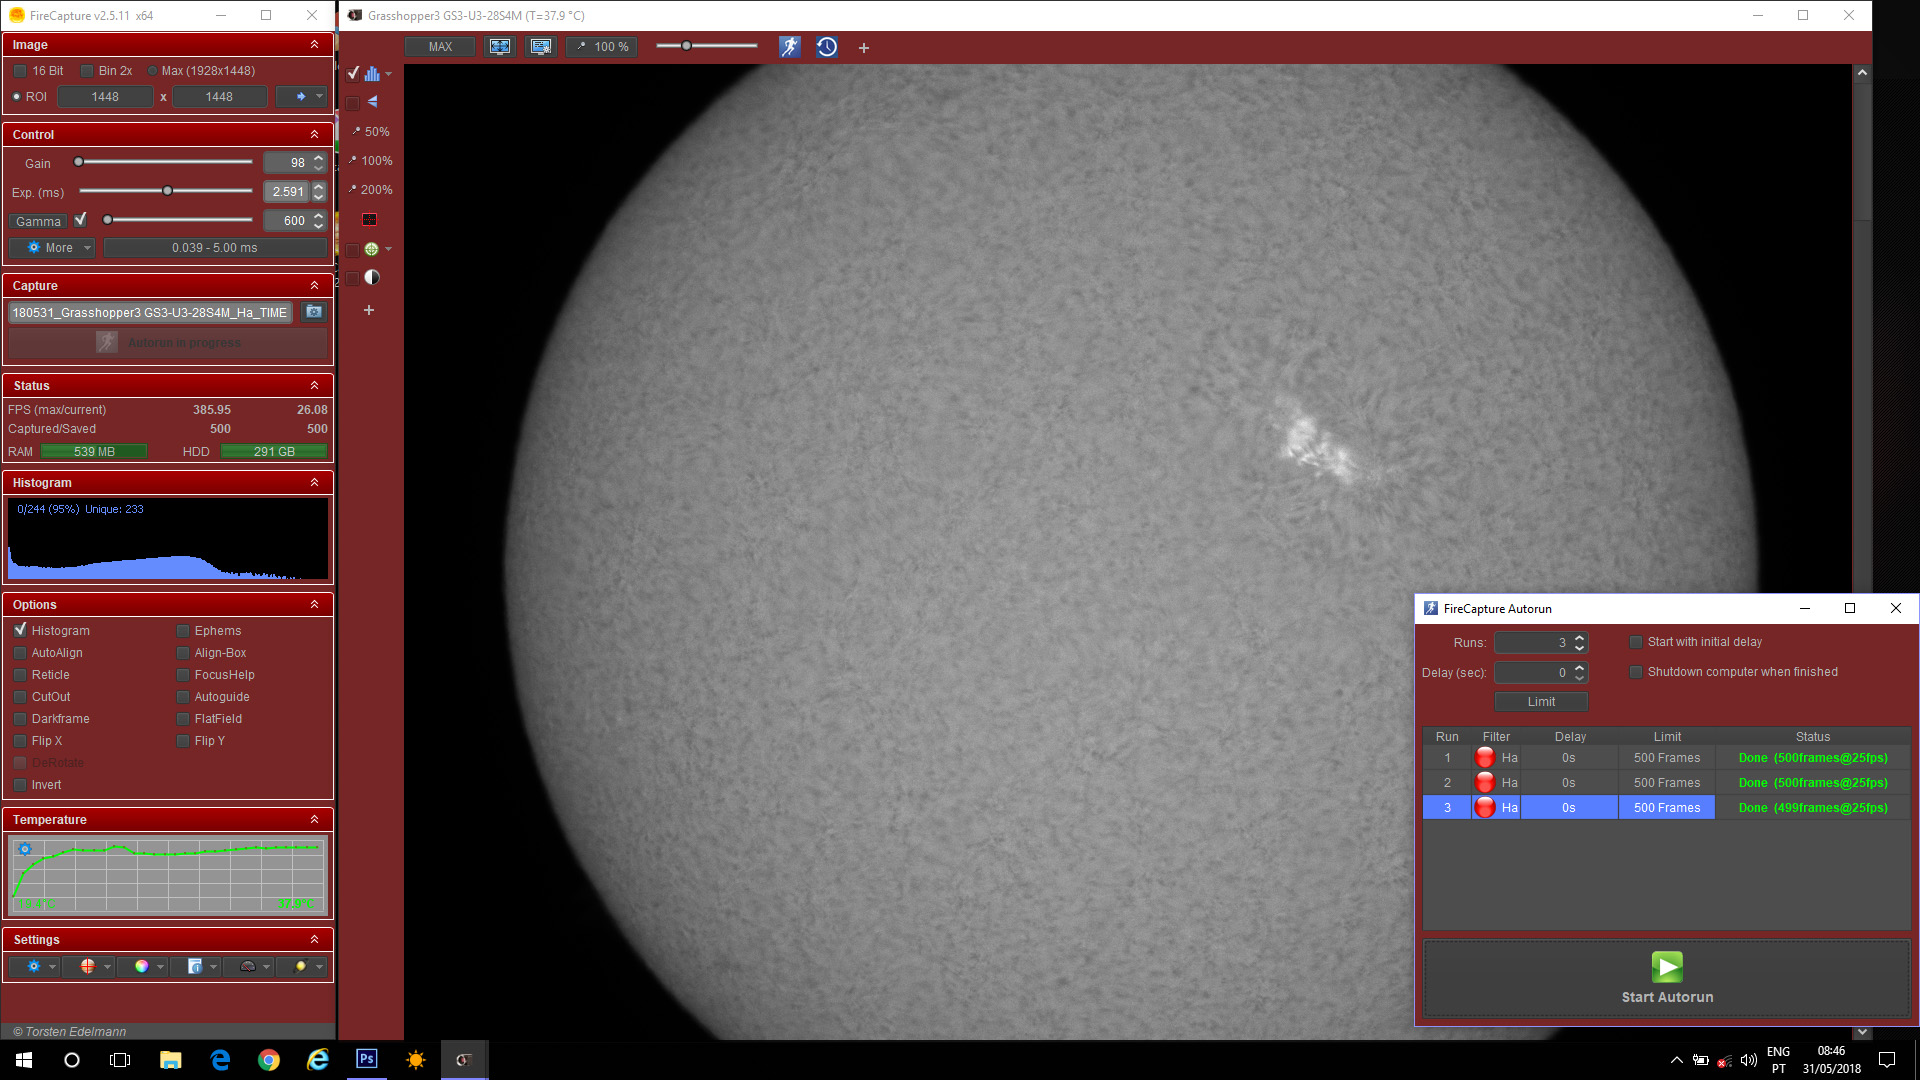Select Autorun row 3
The height and width of the screenshot is (1080, 1920).
pyautogui.click(x=1666, y=808)
